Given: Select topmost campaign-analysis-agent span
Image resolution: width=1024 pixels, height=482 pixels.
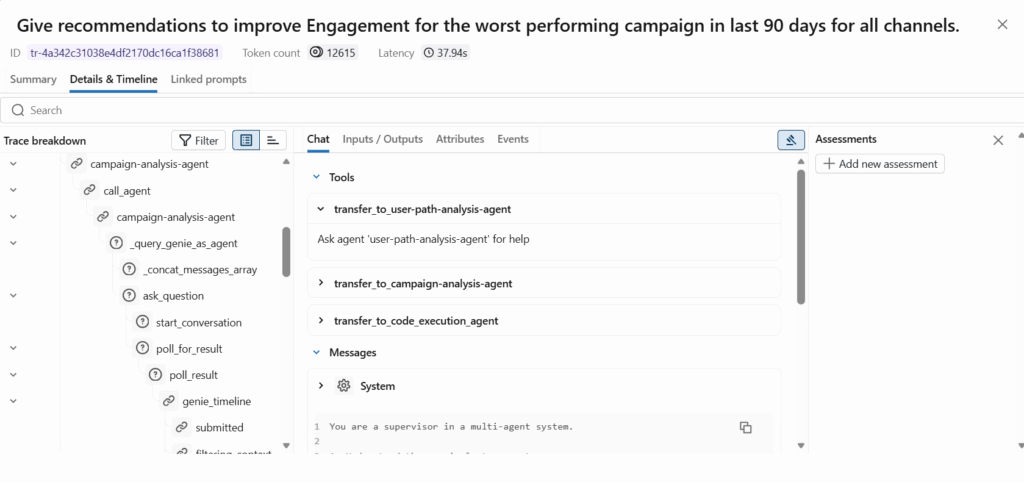Looking at the screenshot, I should 149,164.
